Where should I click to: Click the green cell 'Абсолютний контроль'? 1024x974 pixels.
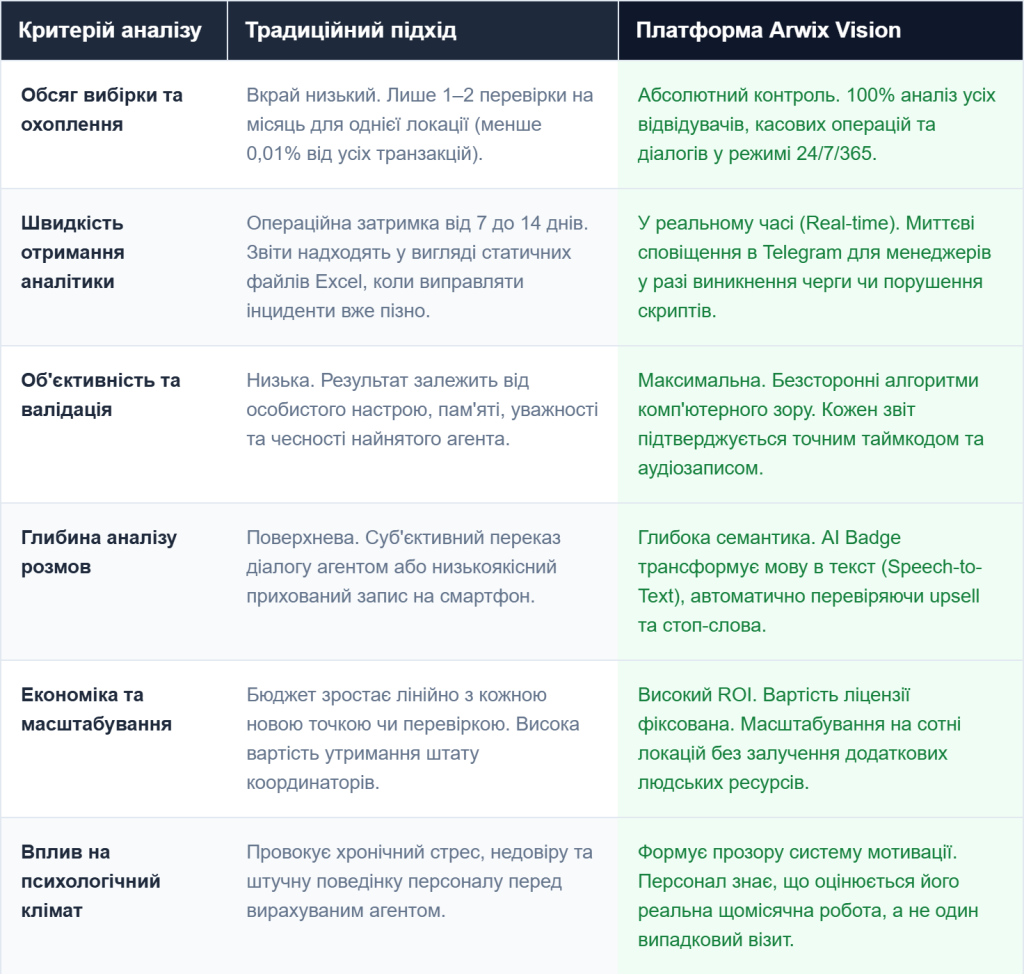coord(821,124)
